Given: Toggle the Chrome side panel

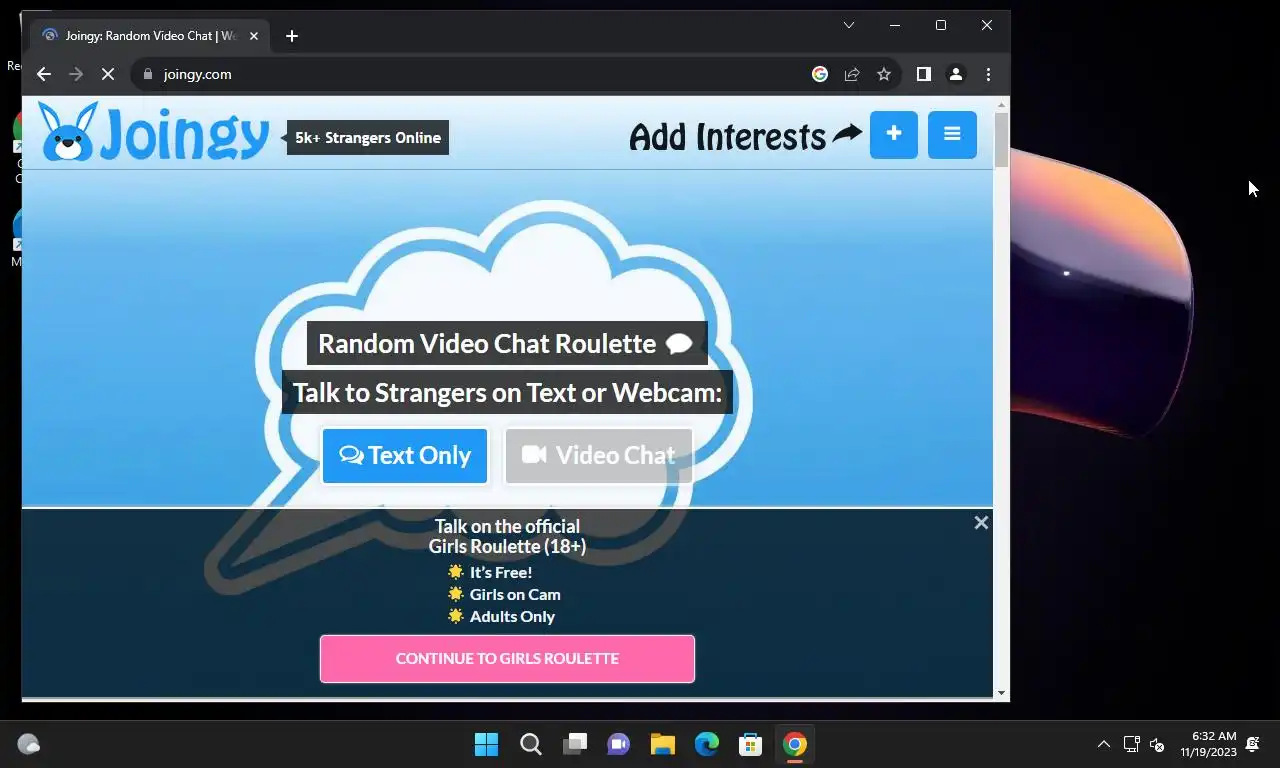Looking at the screenshot, I should (x=924, y=74).
